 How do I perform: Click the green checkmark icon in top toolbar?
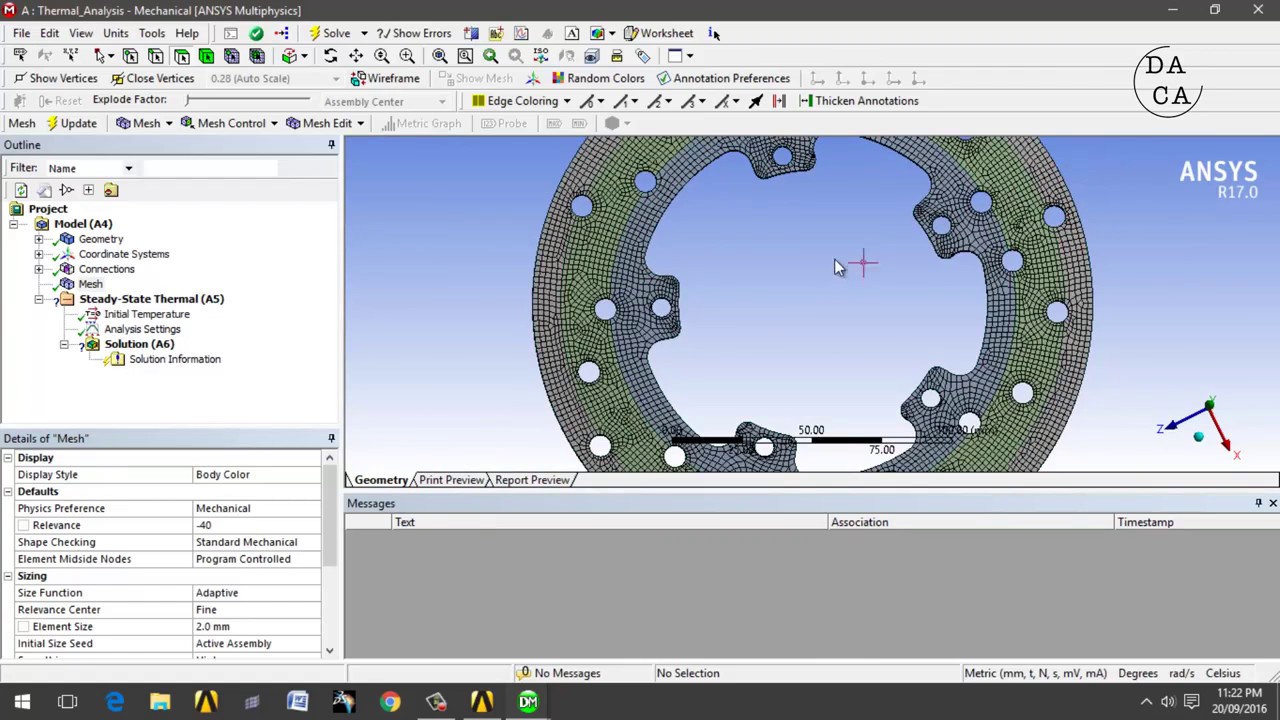256,33
